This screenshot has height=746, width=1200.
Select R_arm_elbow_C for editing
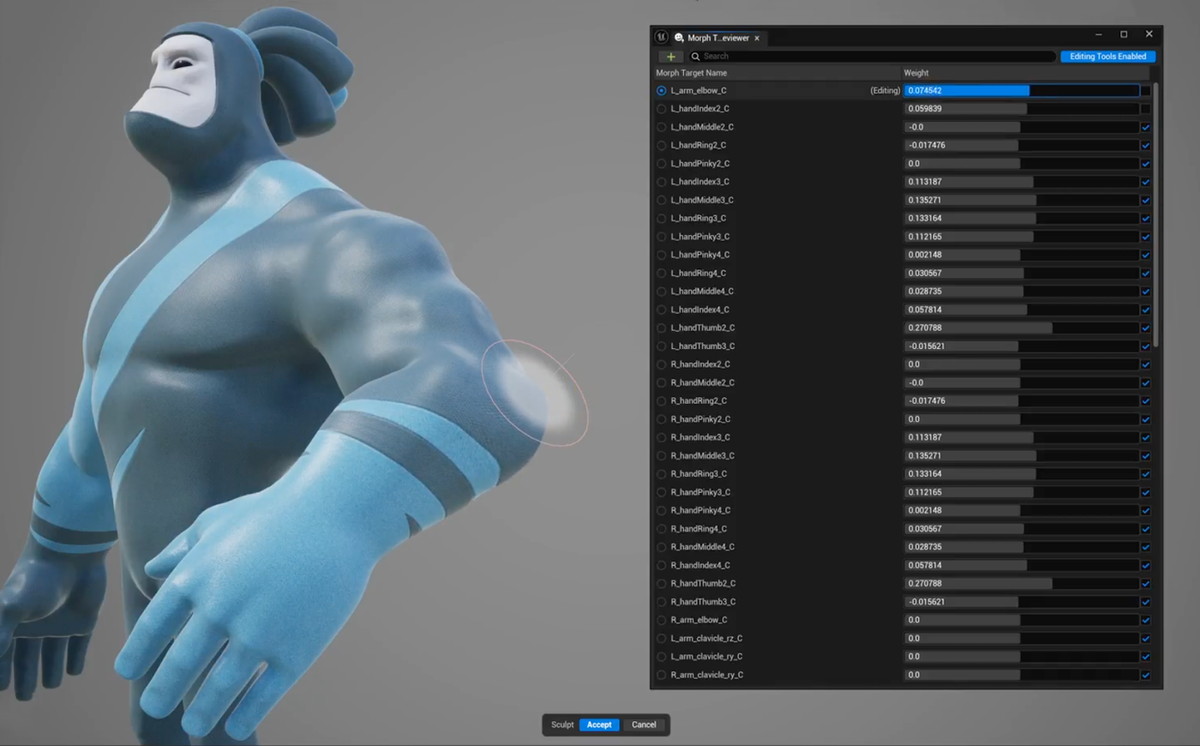[x=661, y=620]
